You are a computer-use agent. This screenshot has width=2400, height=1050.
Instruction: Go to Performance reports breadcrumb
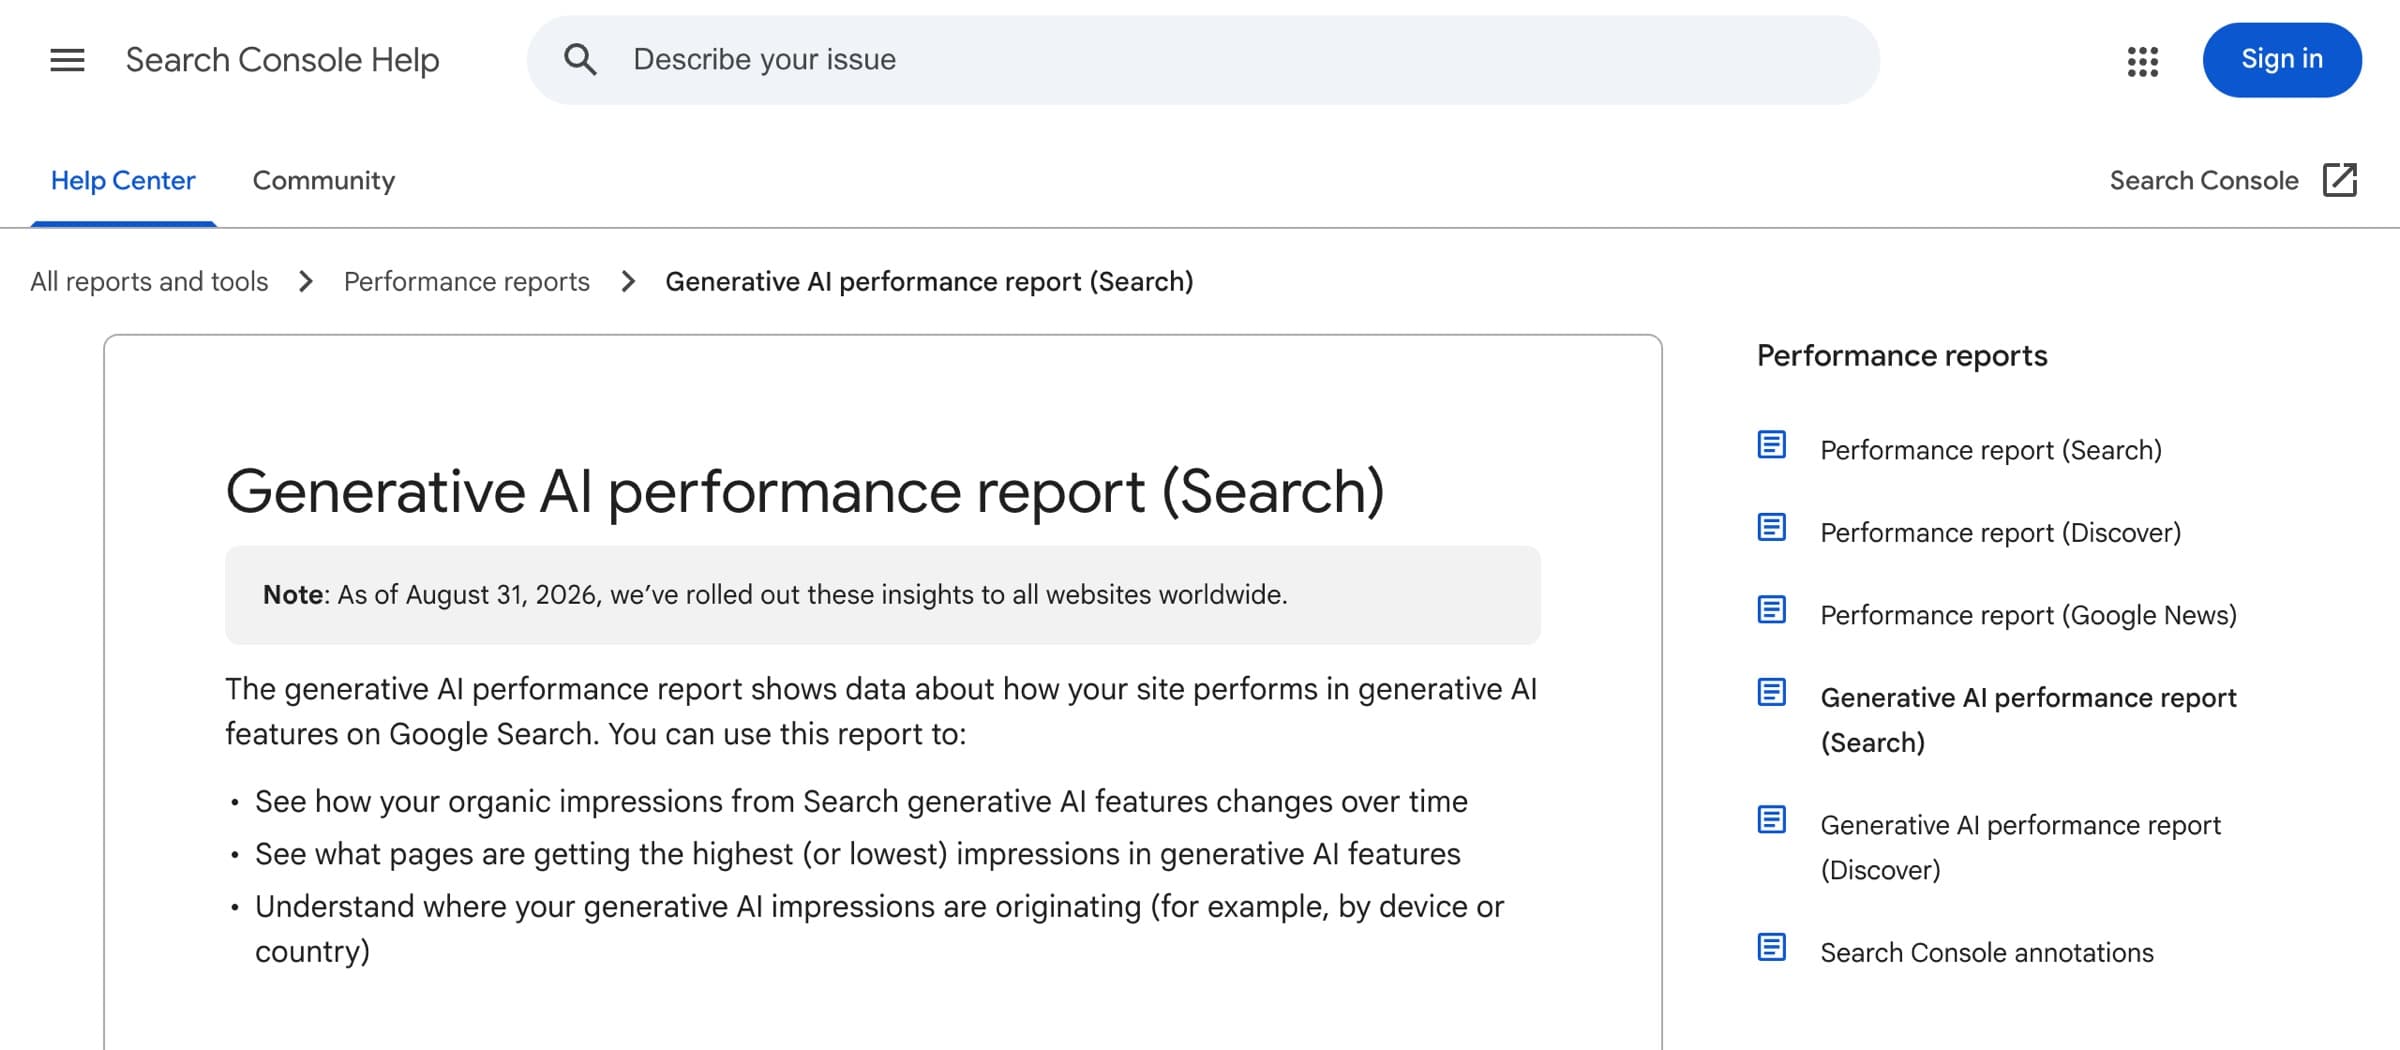click(x=467, y=282)
